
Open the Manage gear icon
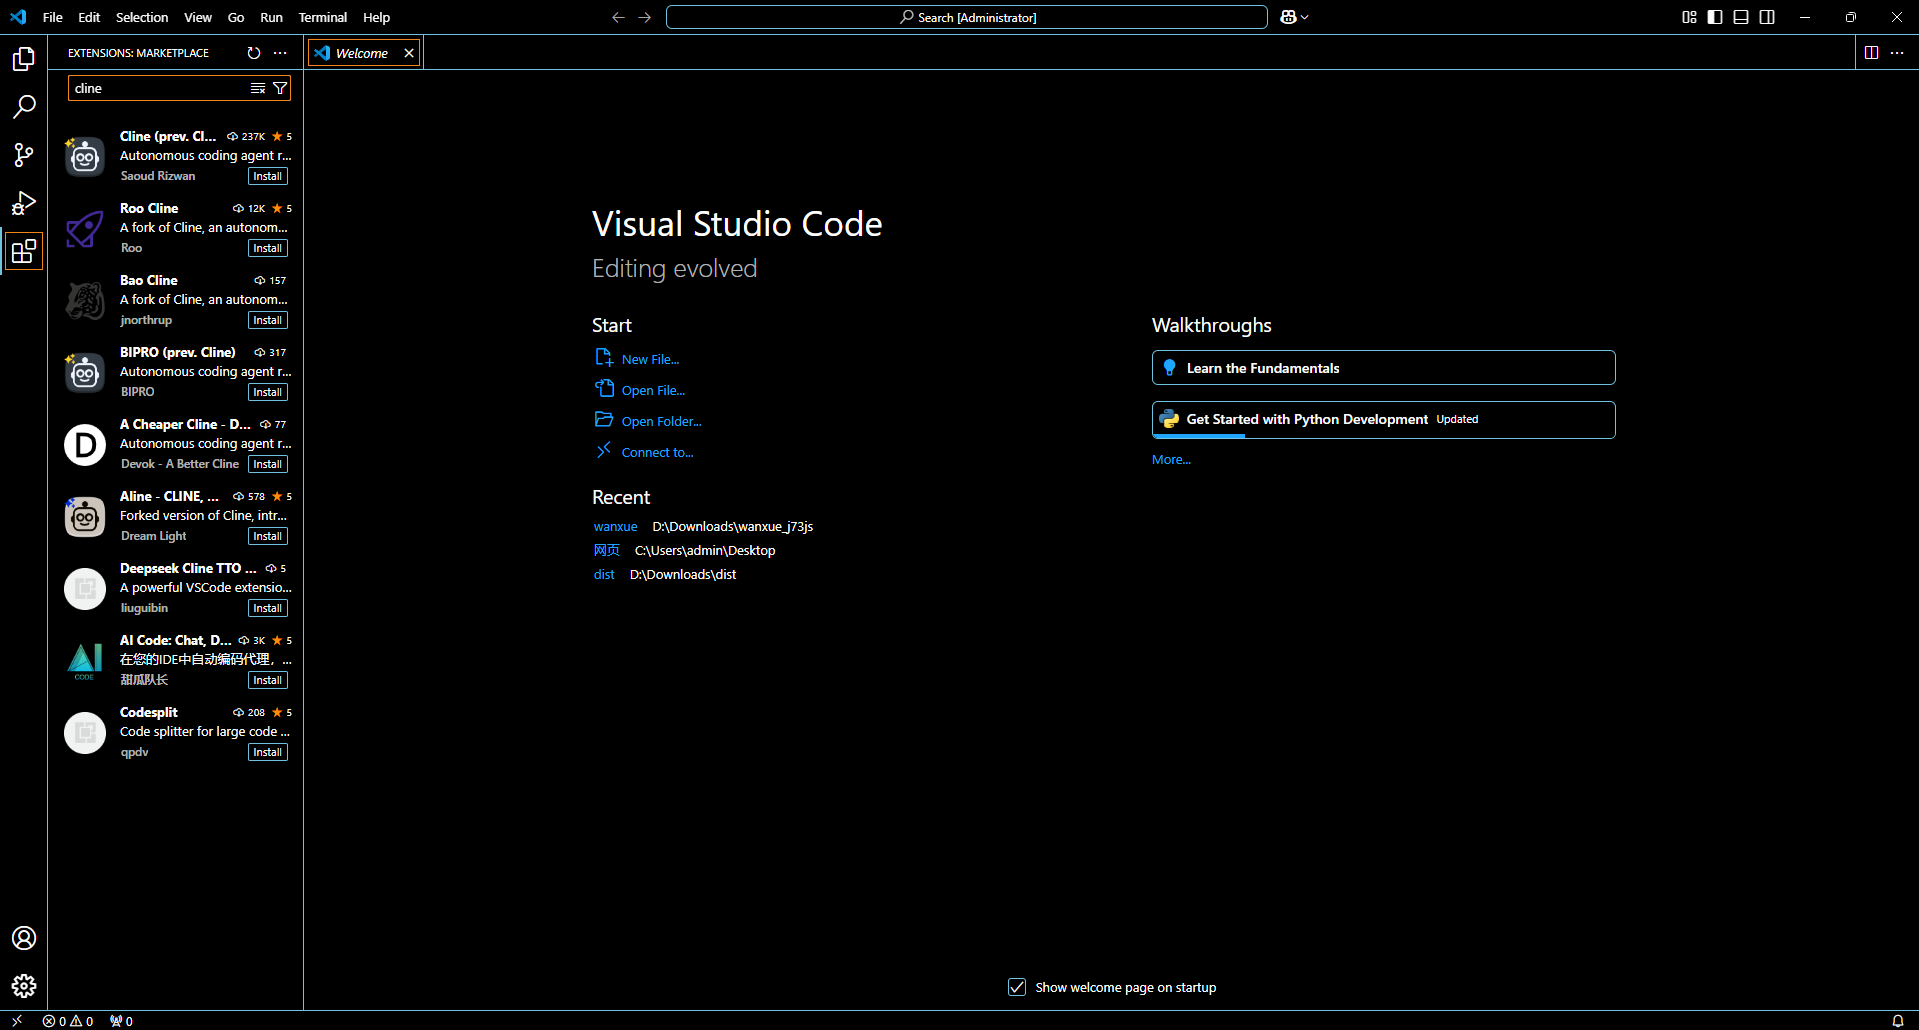click(x=24, y=986)
